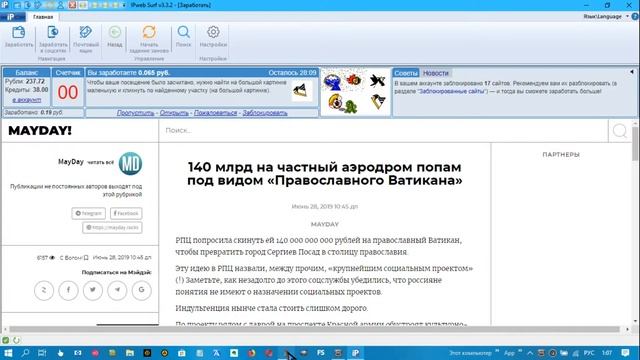Click the red-orange figure in captcha image
The image size is (640, 360).
coord(354,80)
